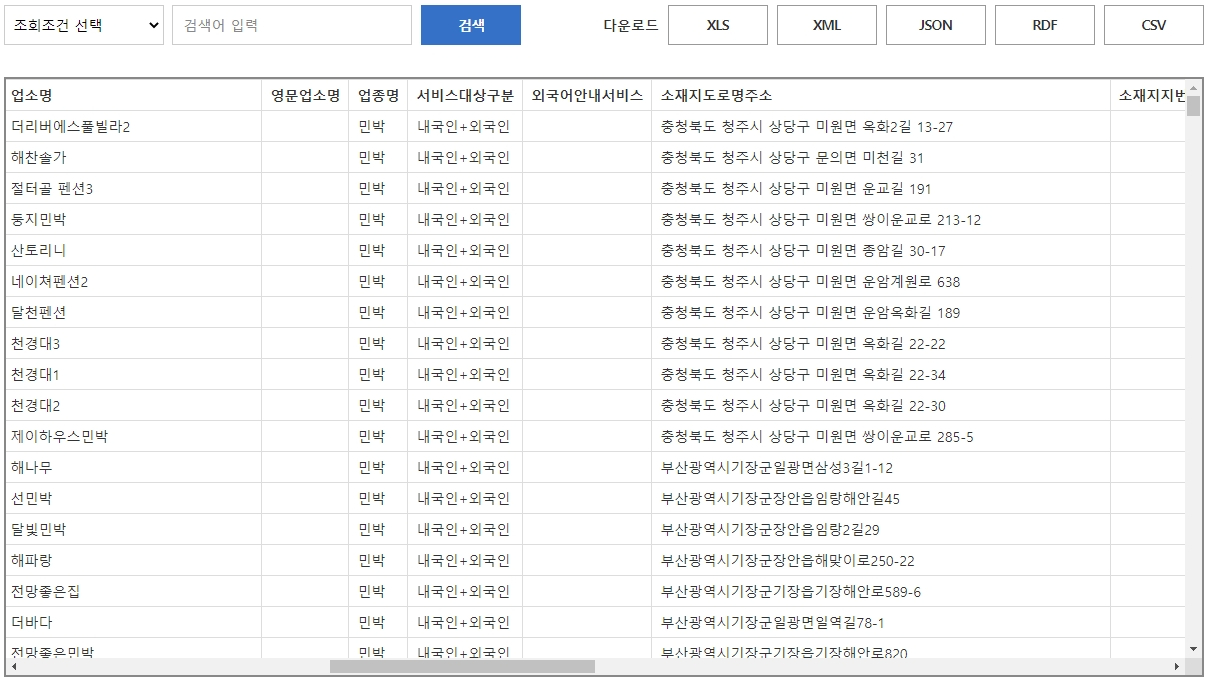Click 내국인+외국인 in the 해파랑 row
This screenshot has height=686, width=1212.
pos(464,560)
